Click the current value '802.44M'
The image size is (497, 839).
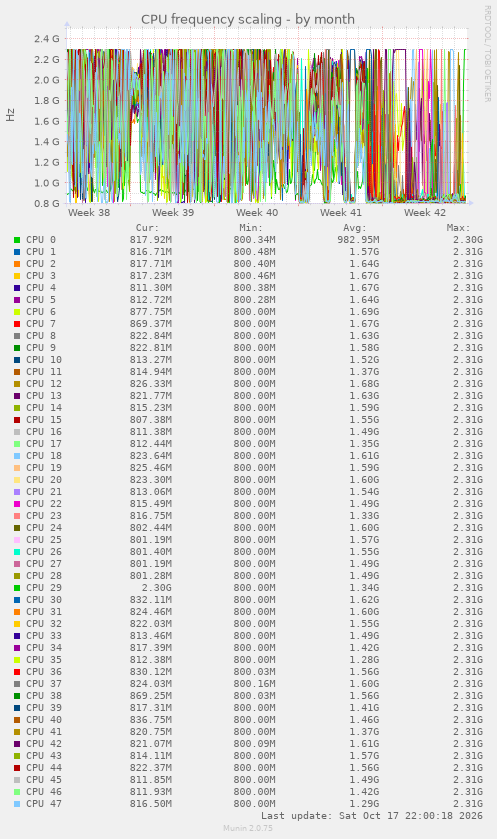point(151,528)
